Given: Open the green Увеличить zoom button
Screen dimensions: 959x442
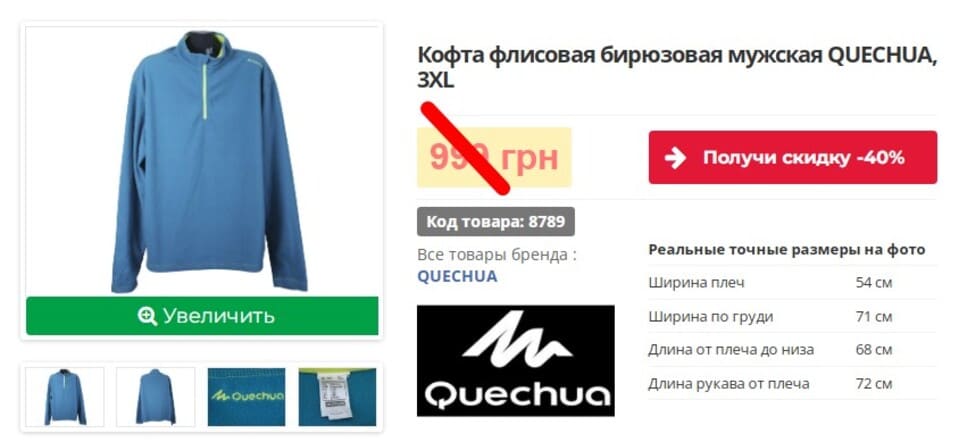Looking at the screenshot, I should point(202,316).
